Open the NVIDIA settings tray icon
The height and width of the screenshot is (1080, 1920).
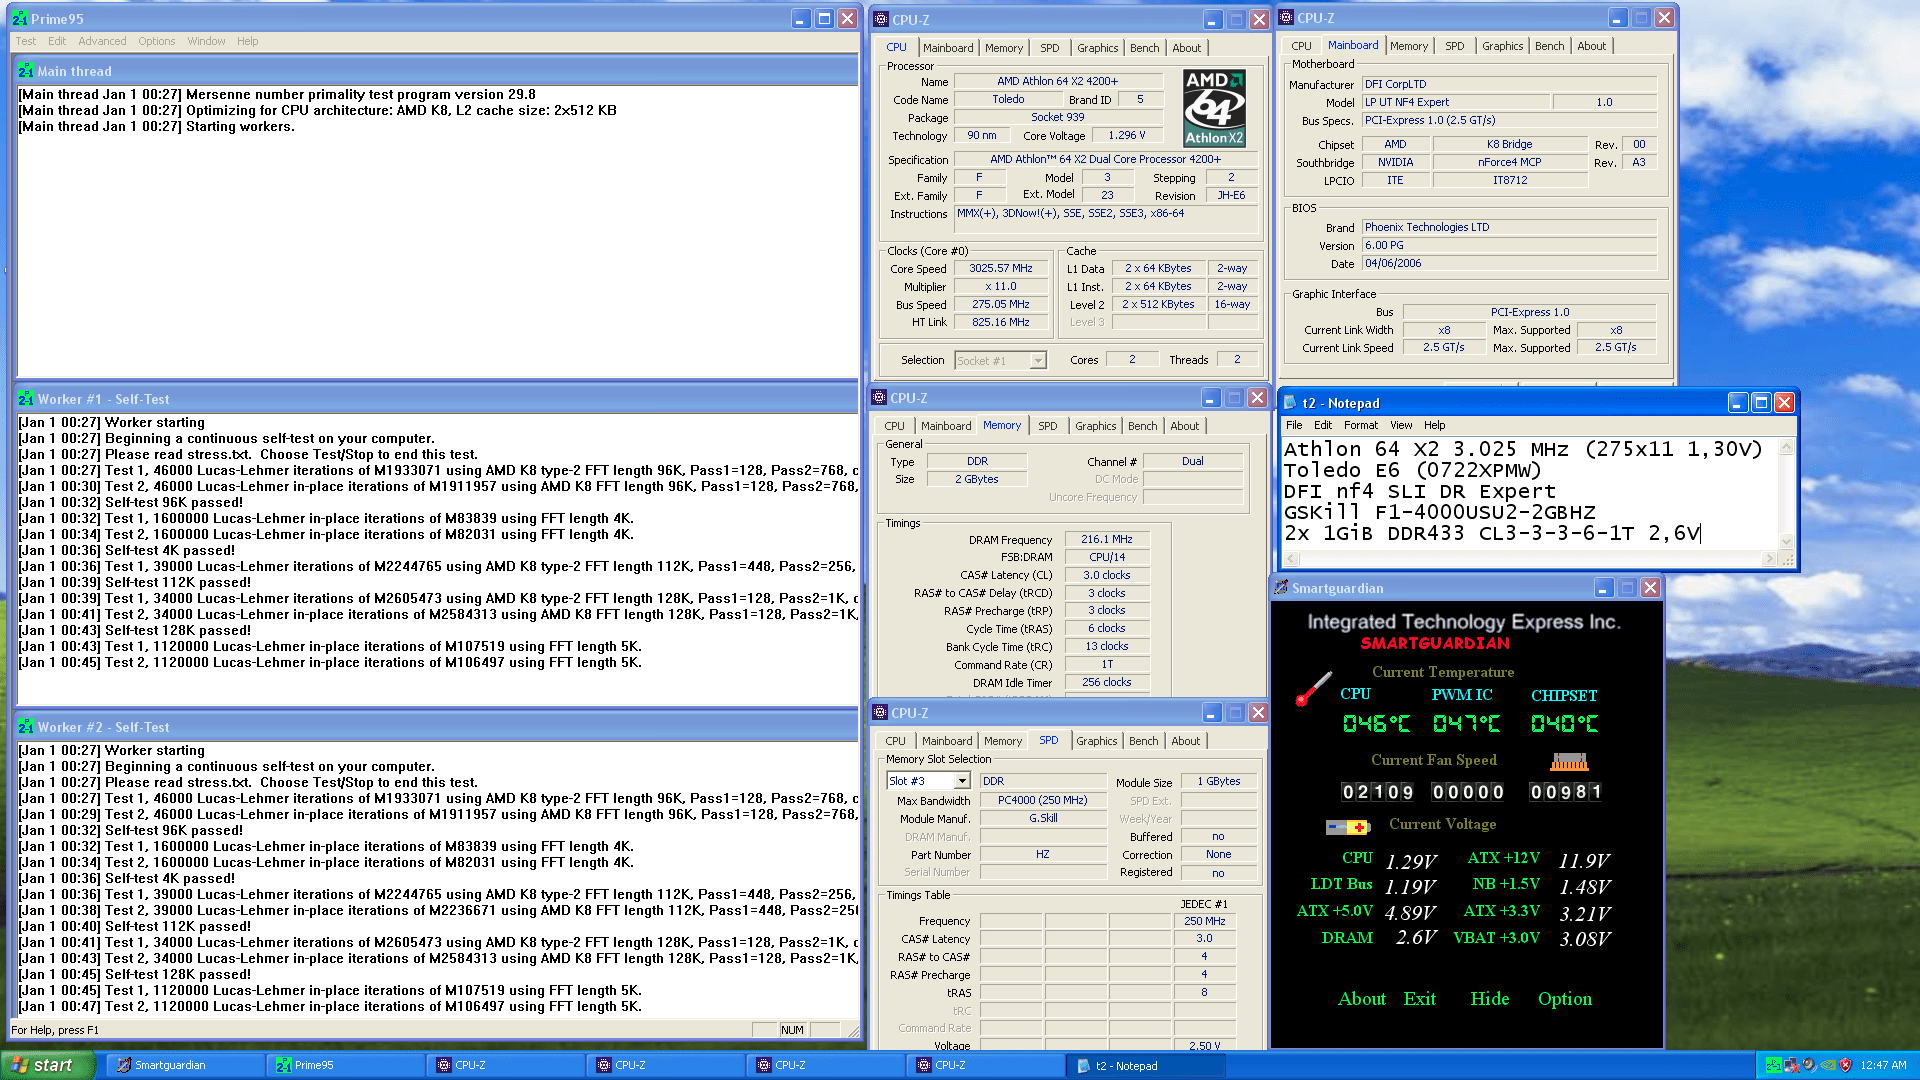(1828, 1065)
